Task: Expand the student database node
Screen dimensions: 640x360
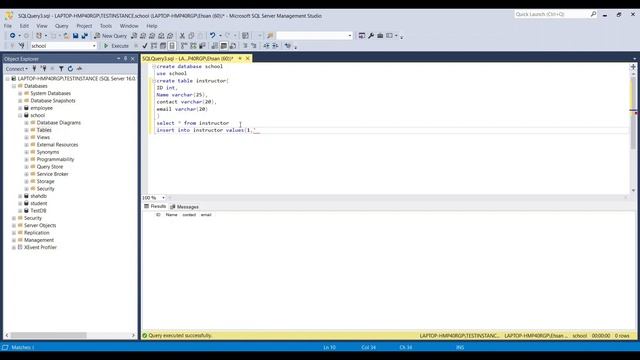Action: click(20, 204)
